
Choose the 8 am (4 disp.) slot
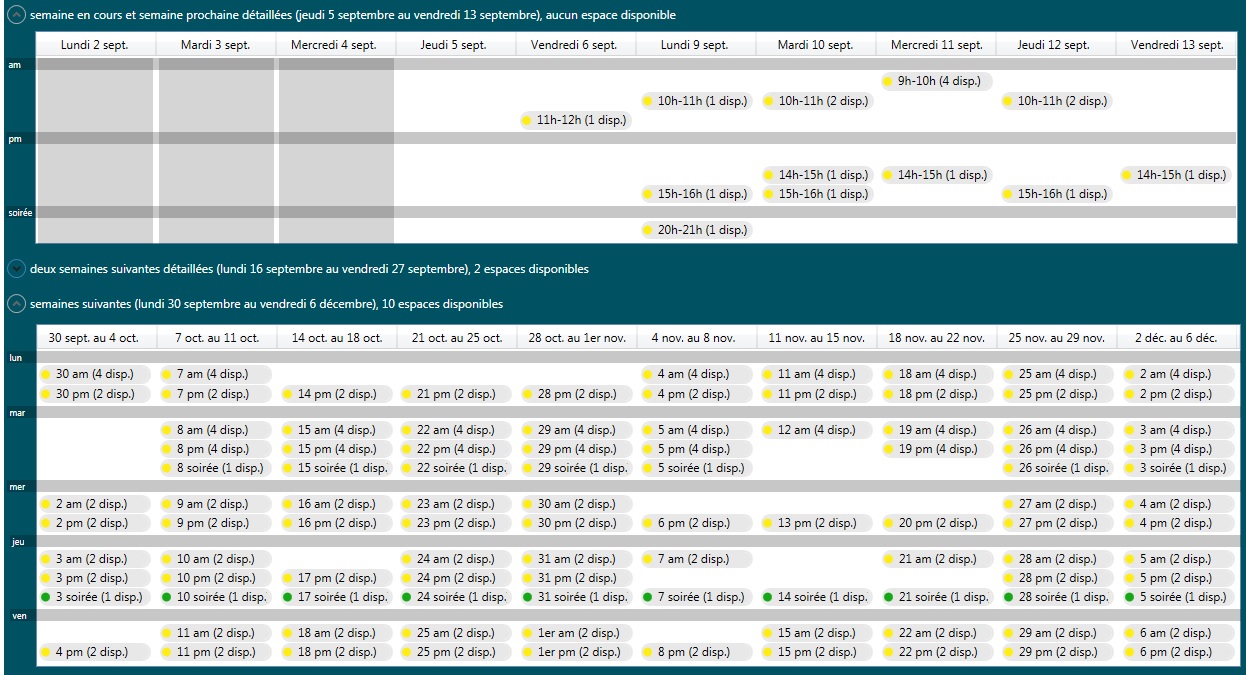click(215, 430)
